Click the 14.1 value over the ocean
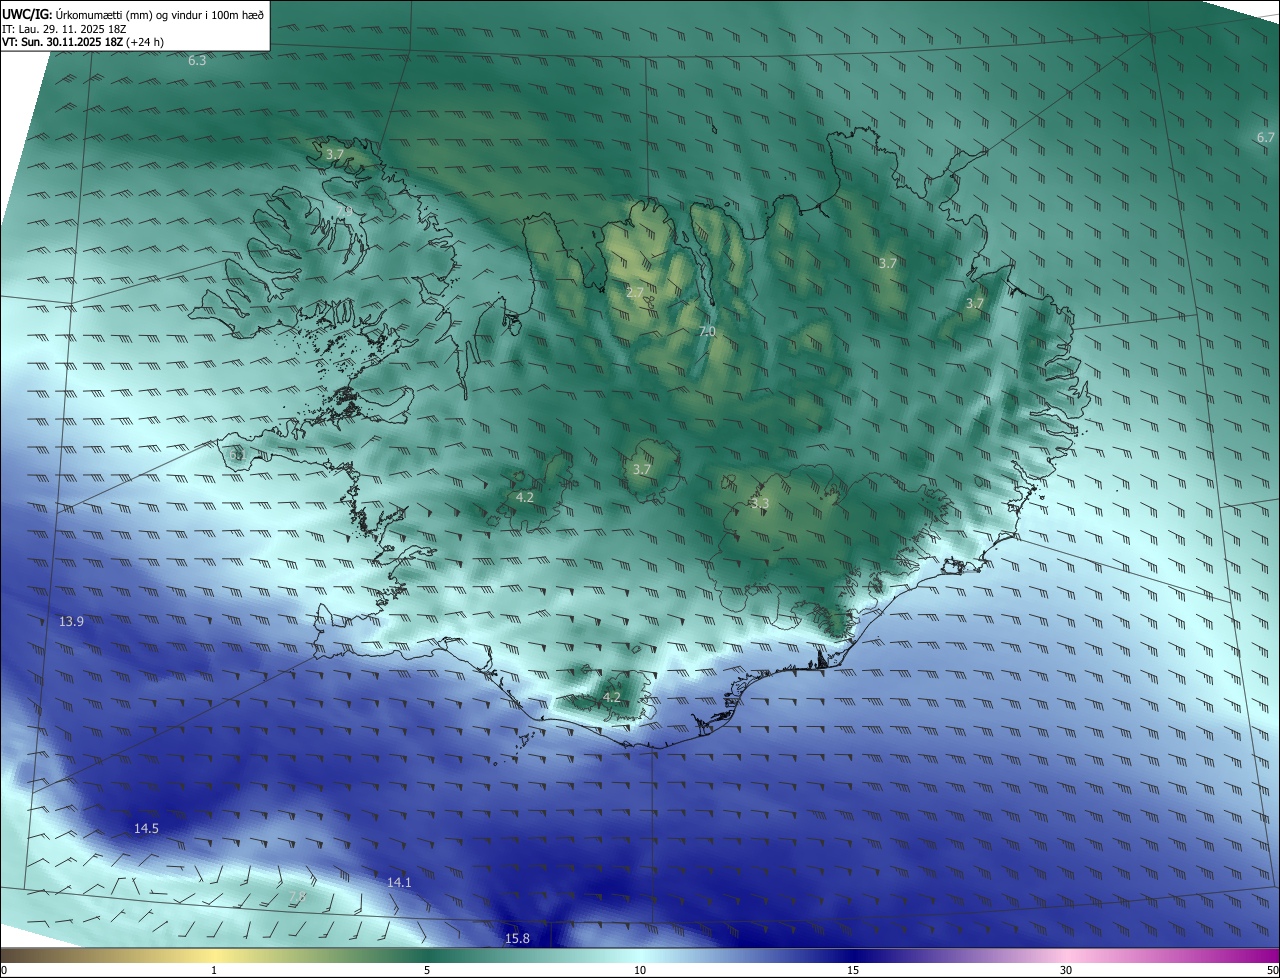1280x978 pixels. click(x=399, y=882)
